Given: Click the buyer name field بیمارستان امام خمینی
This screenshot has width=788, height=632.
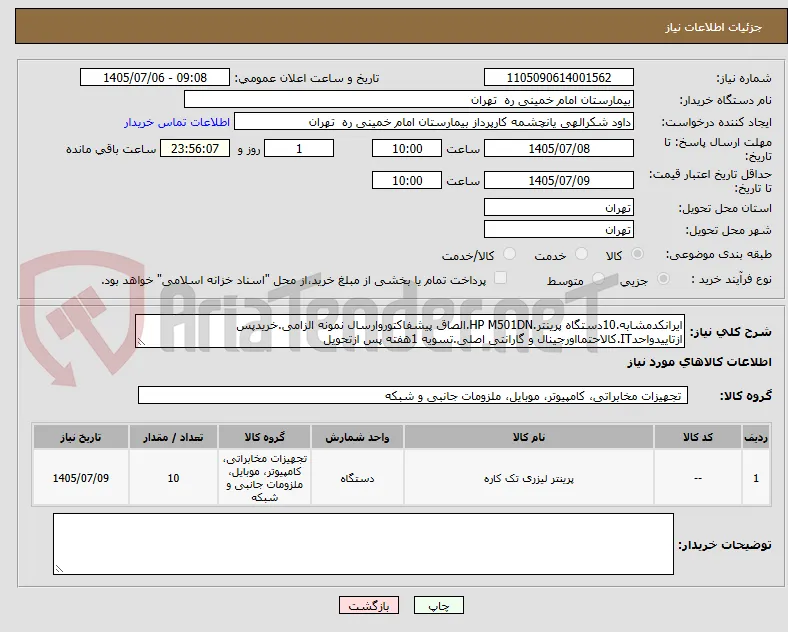Looking at the screenshot, I should point(409,99).
